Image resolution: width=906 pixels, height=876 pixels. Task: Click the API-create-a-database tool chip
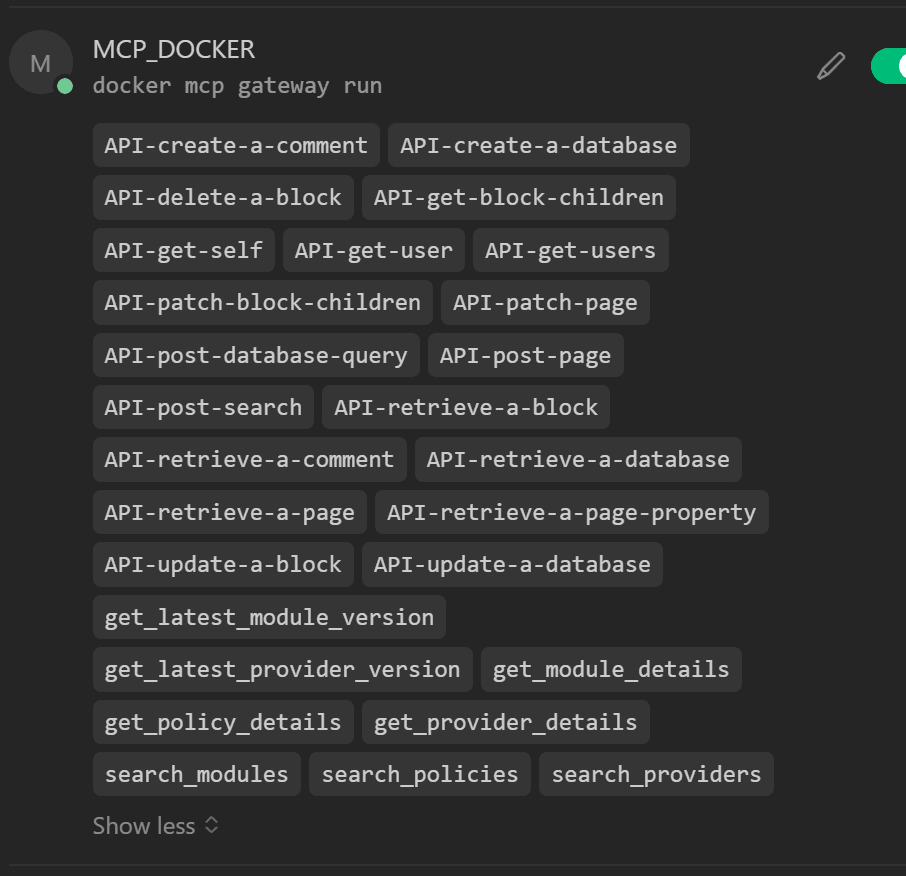tap(538, 145)
